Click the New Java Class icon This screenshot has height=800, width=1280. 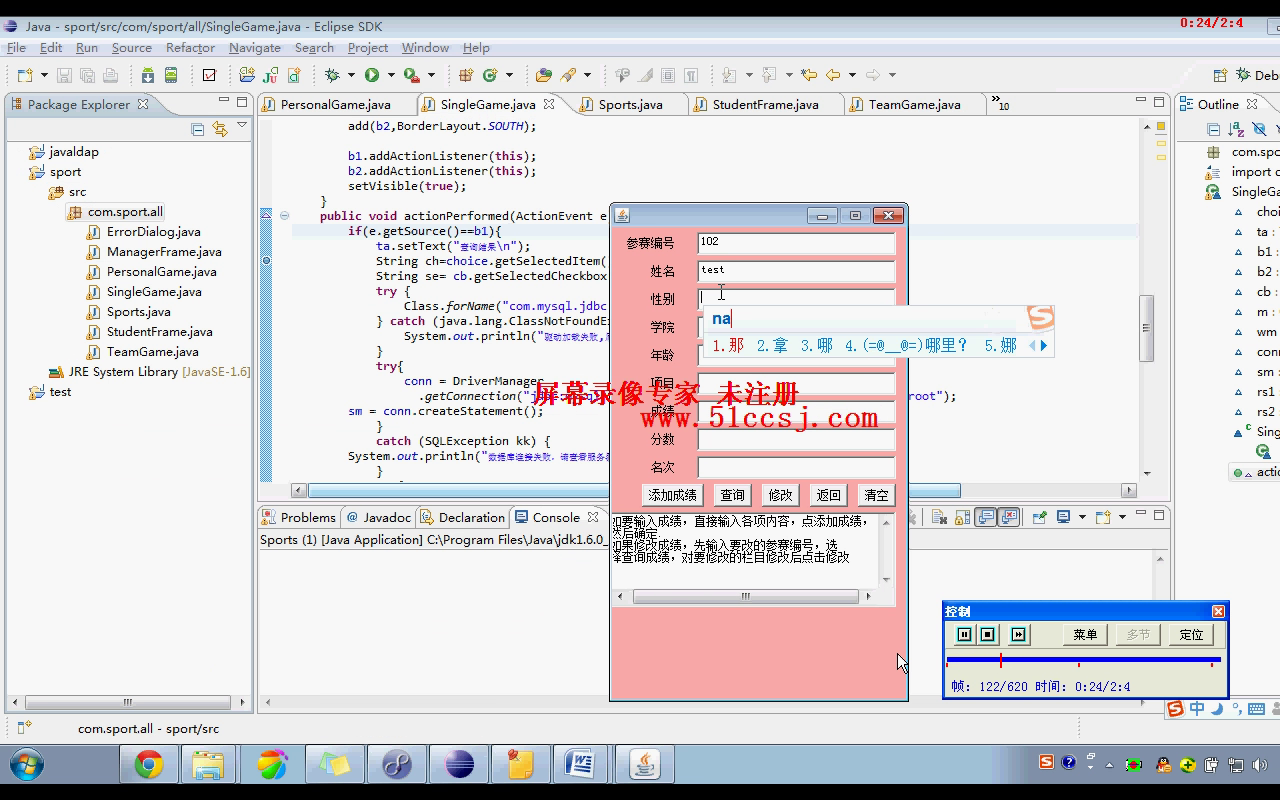click(490, 75)
